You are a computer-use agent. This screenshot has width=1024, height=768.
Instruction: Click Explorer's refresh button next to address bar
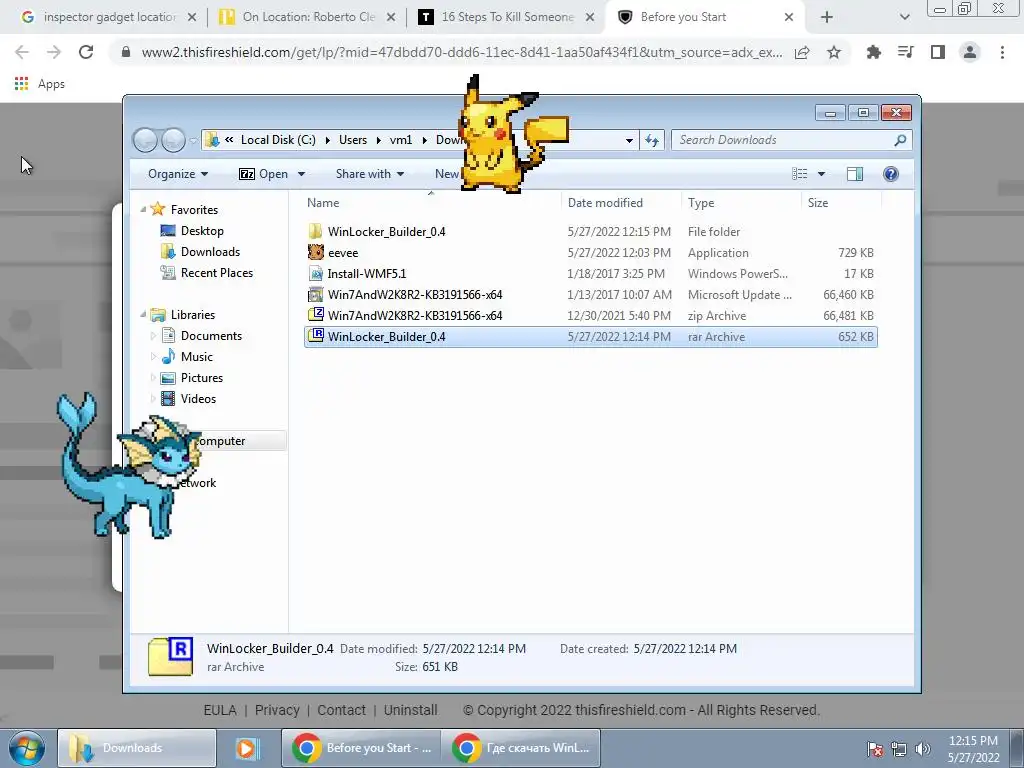click(x=652, y=140)
